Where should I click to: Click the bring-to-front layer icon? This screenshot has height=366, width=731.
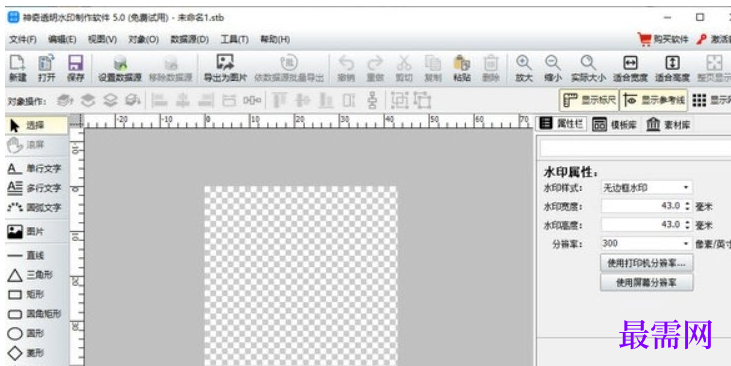[x=64, y=100]
